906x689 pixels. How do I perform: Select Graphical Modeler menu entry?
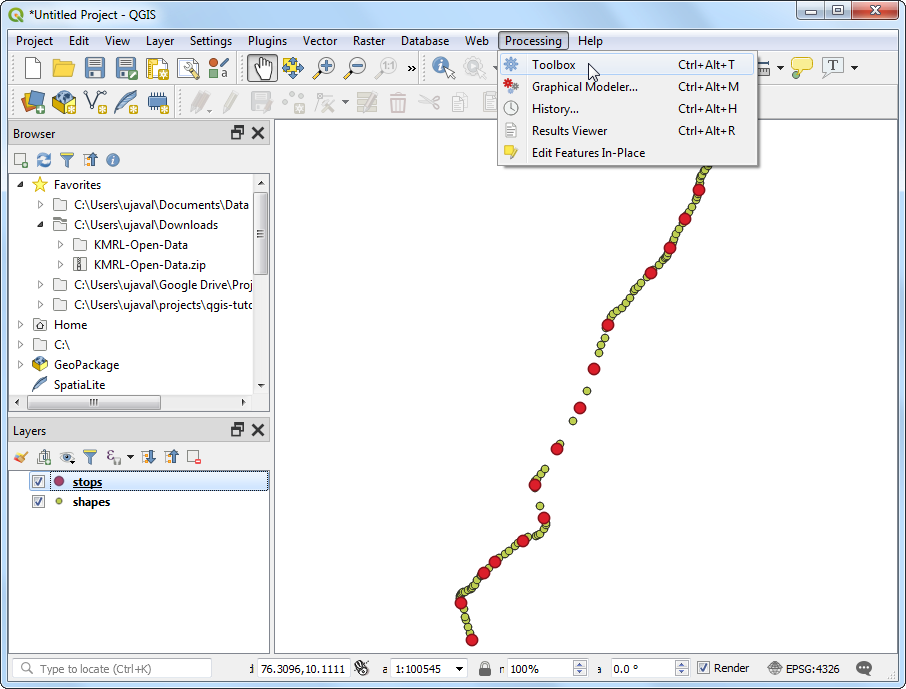[x=584, y=87]
